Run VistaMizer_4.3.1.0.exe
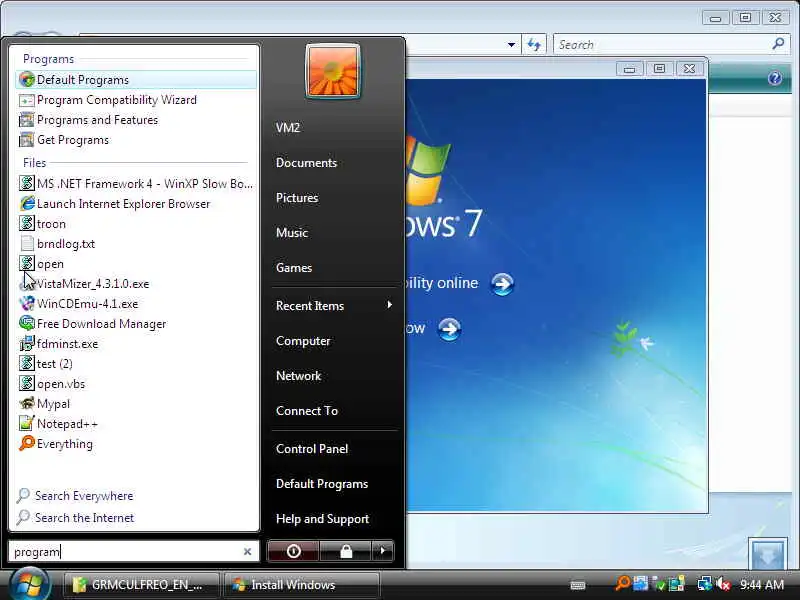 pyautogui.click(x=136, y=284)
